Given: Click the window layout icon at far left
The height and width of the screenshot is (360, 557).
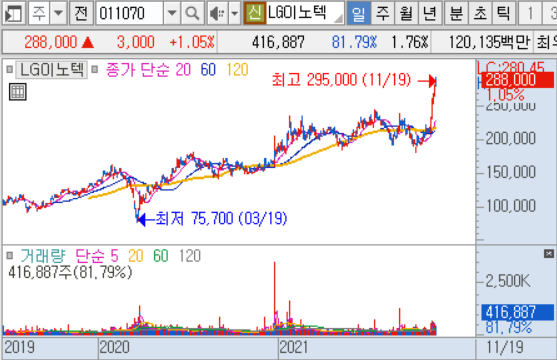Looking at the screenshot, I should tap(13, 14).
